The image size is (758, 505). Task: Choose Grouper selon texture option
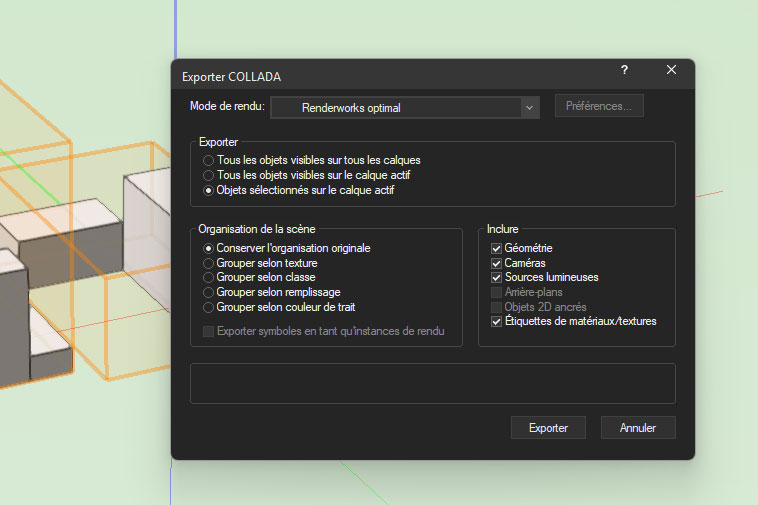tap(208, 263)
